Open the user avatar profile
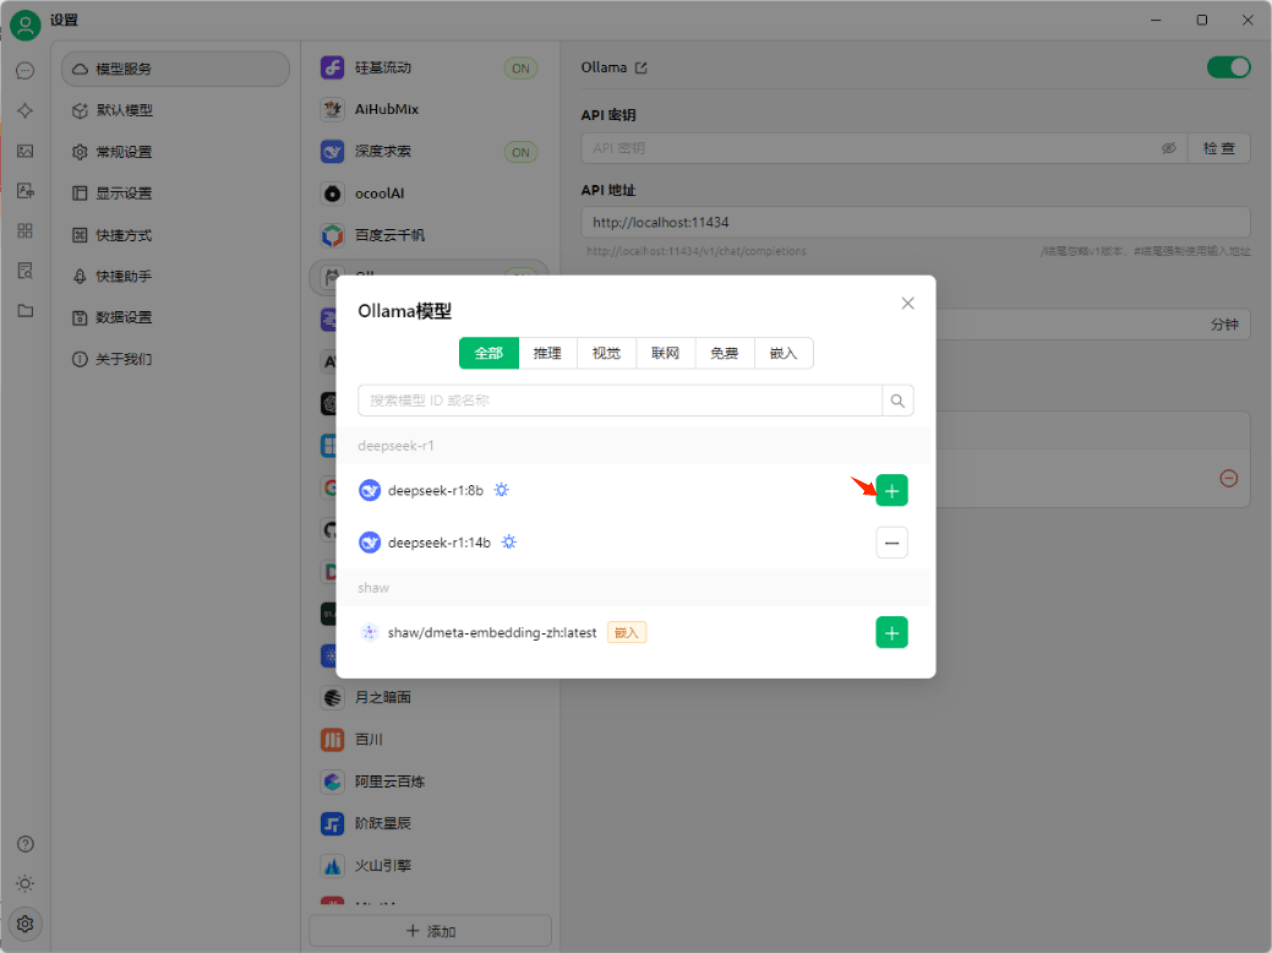 point(25,25)
